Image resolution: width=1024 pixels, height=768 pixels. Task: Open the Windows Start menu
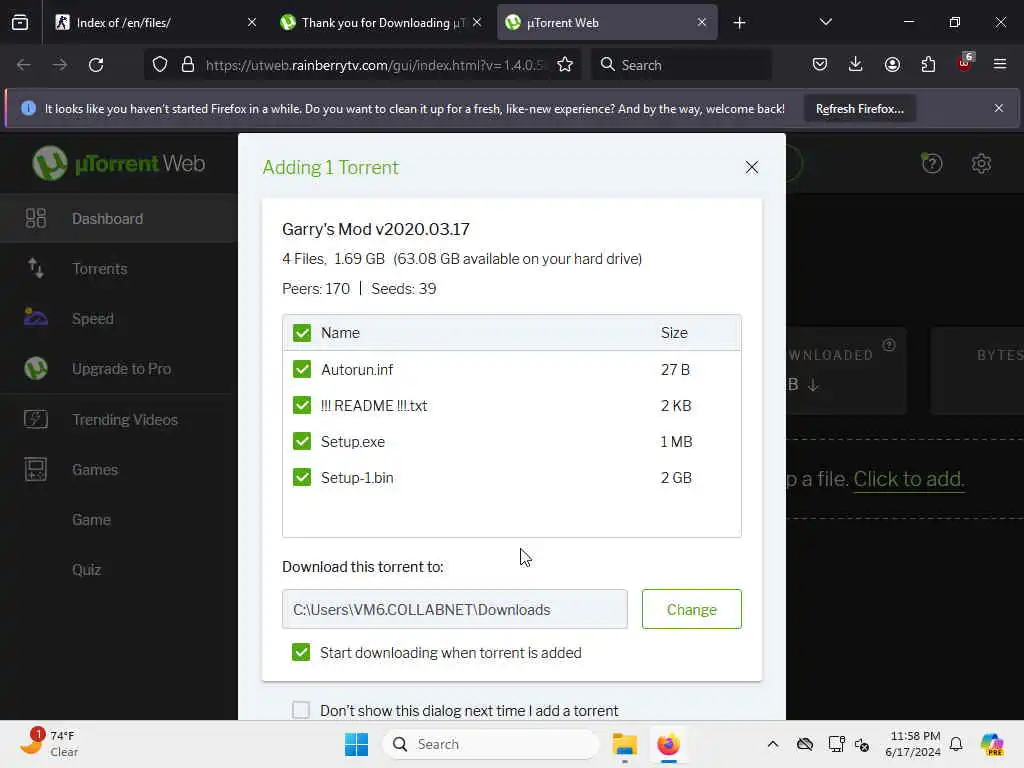coord(357,744)
